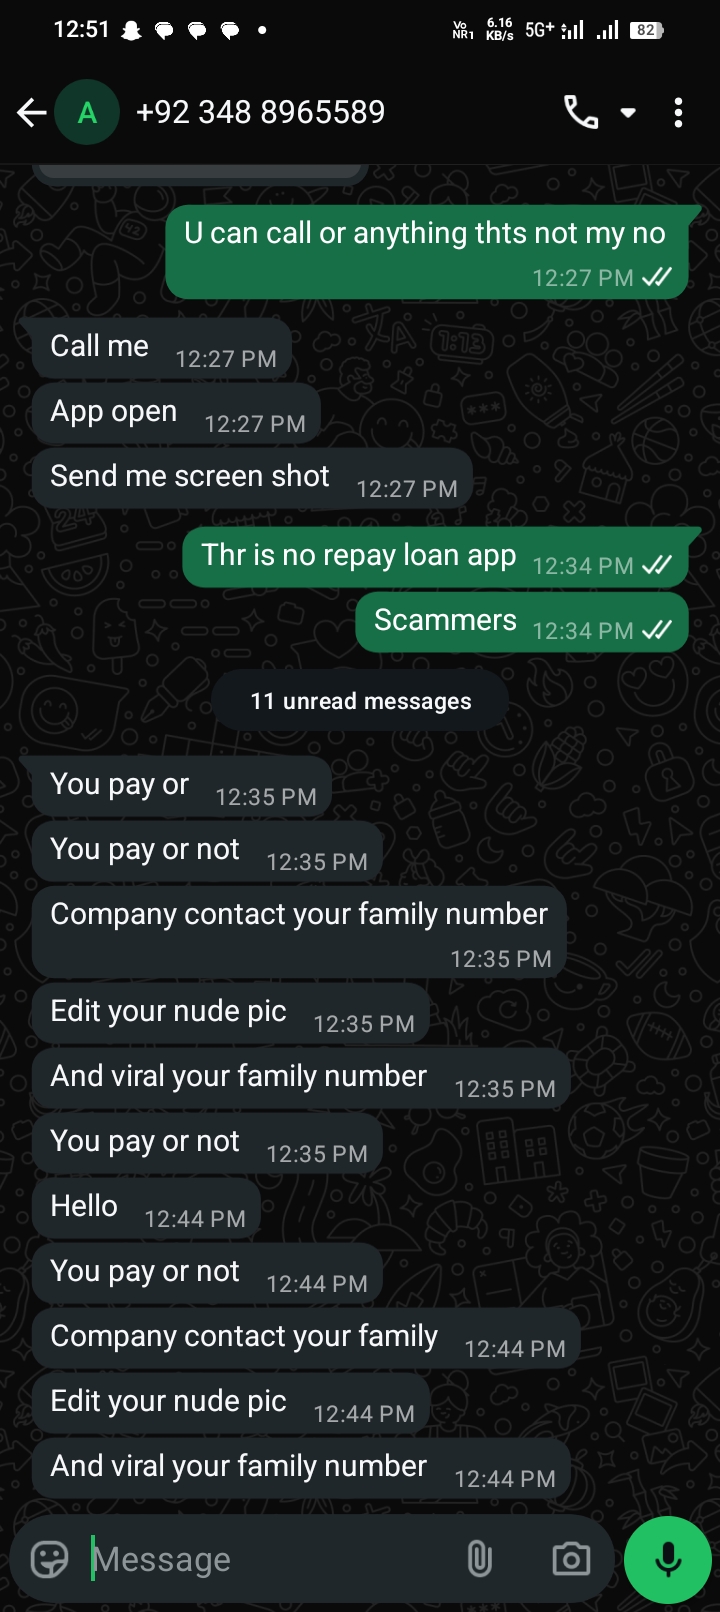Open contact info for +92 348 8965589

pyautogui.click(x=260, y=112)
